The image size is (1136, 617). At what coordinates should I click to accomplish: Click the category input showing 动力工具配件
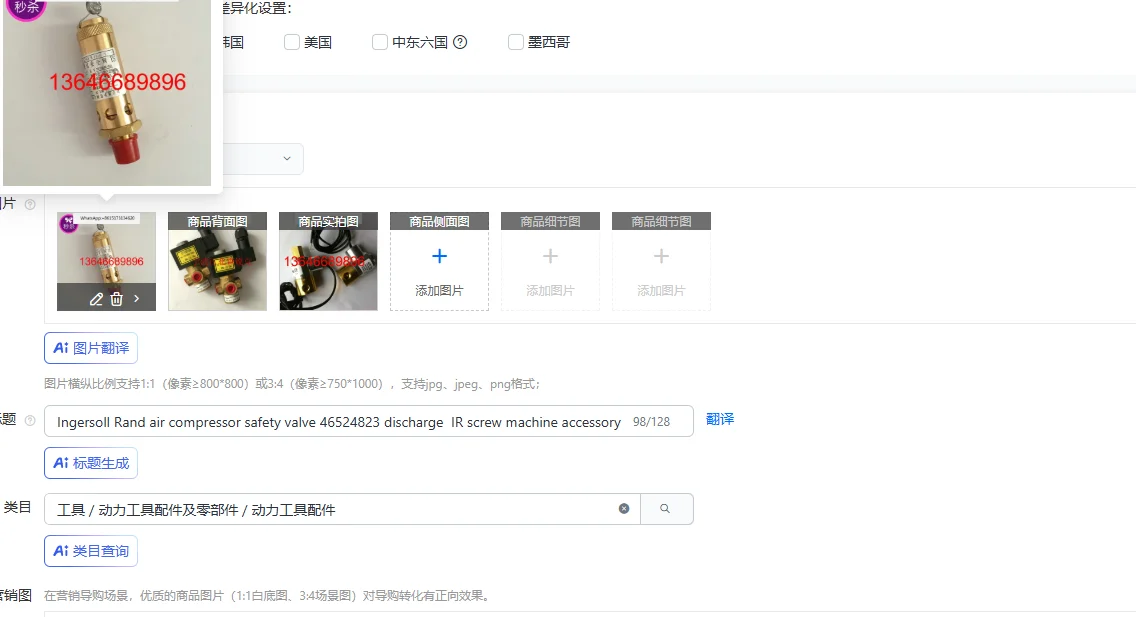[x=342, y=509]
